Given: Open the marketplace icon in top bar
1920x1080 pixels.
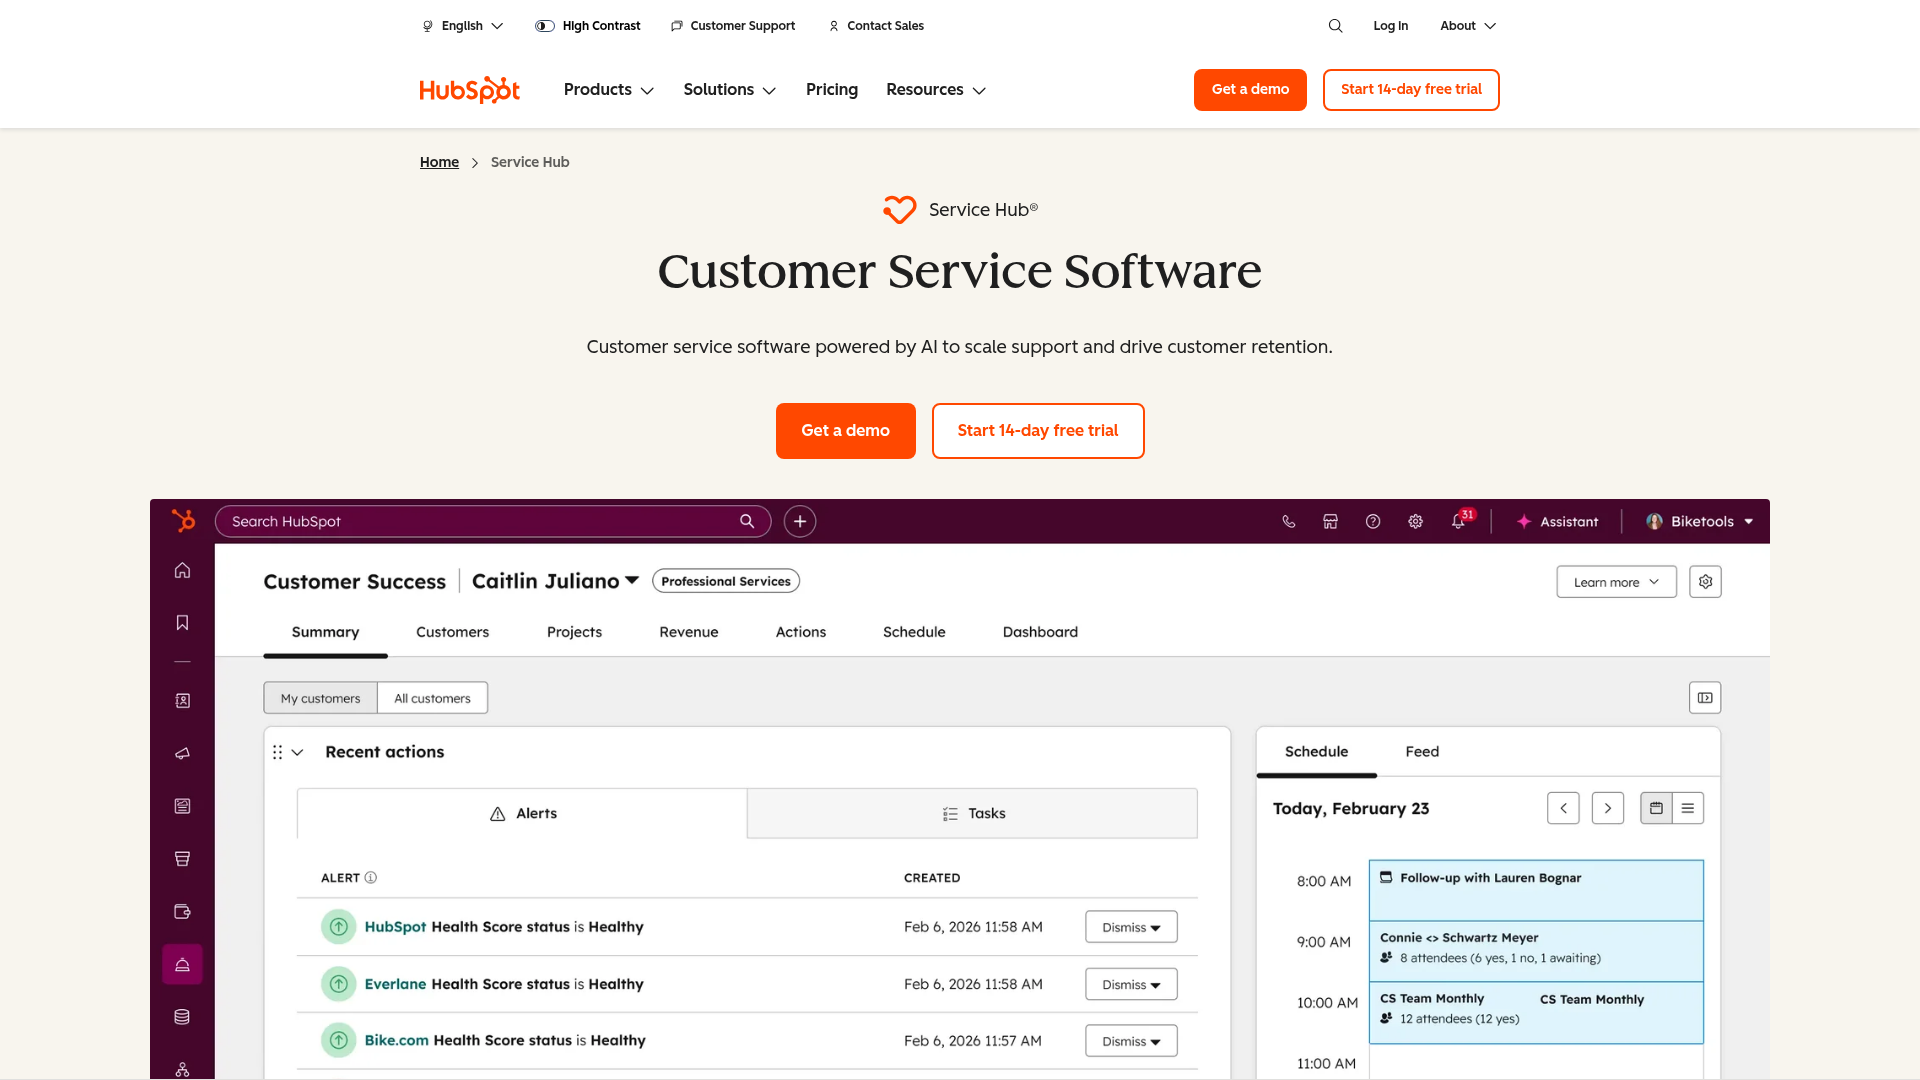Looking at the screenshot, I should coord(1330,521).
